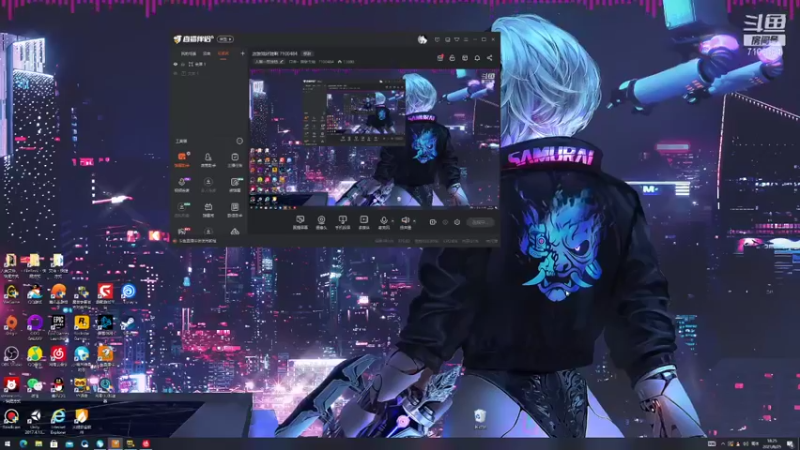Expand microphone options arrow
The height and width of the screenshot is (450, 800).
(392, 221)
